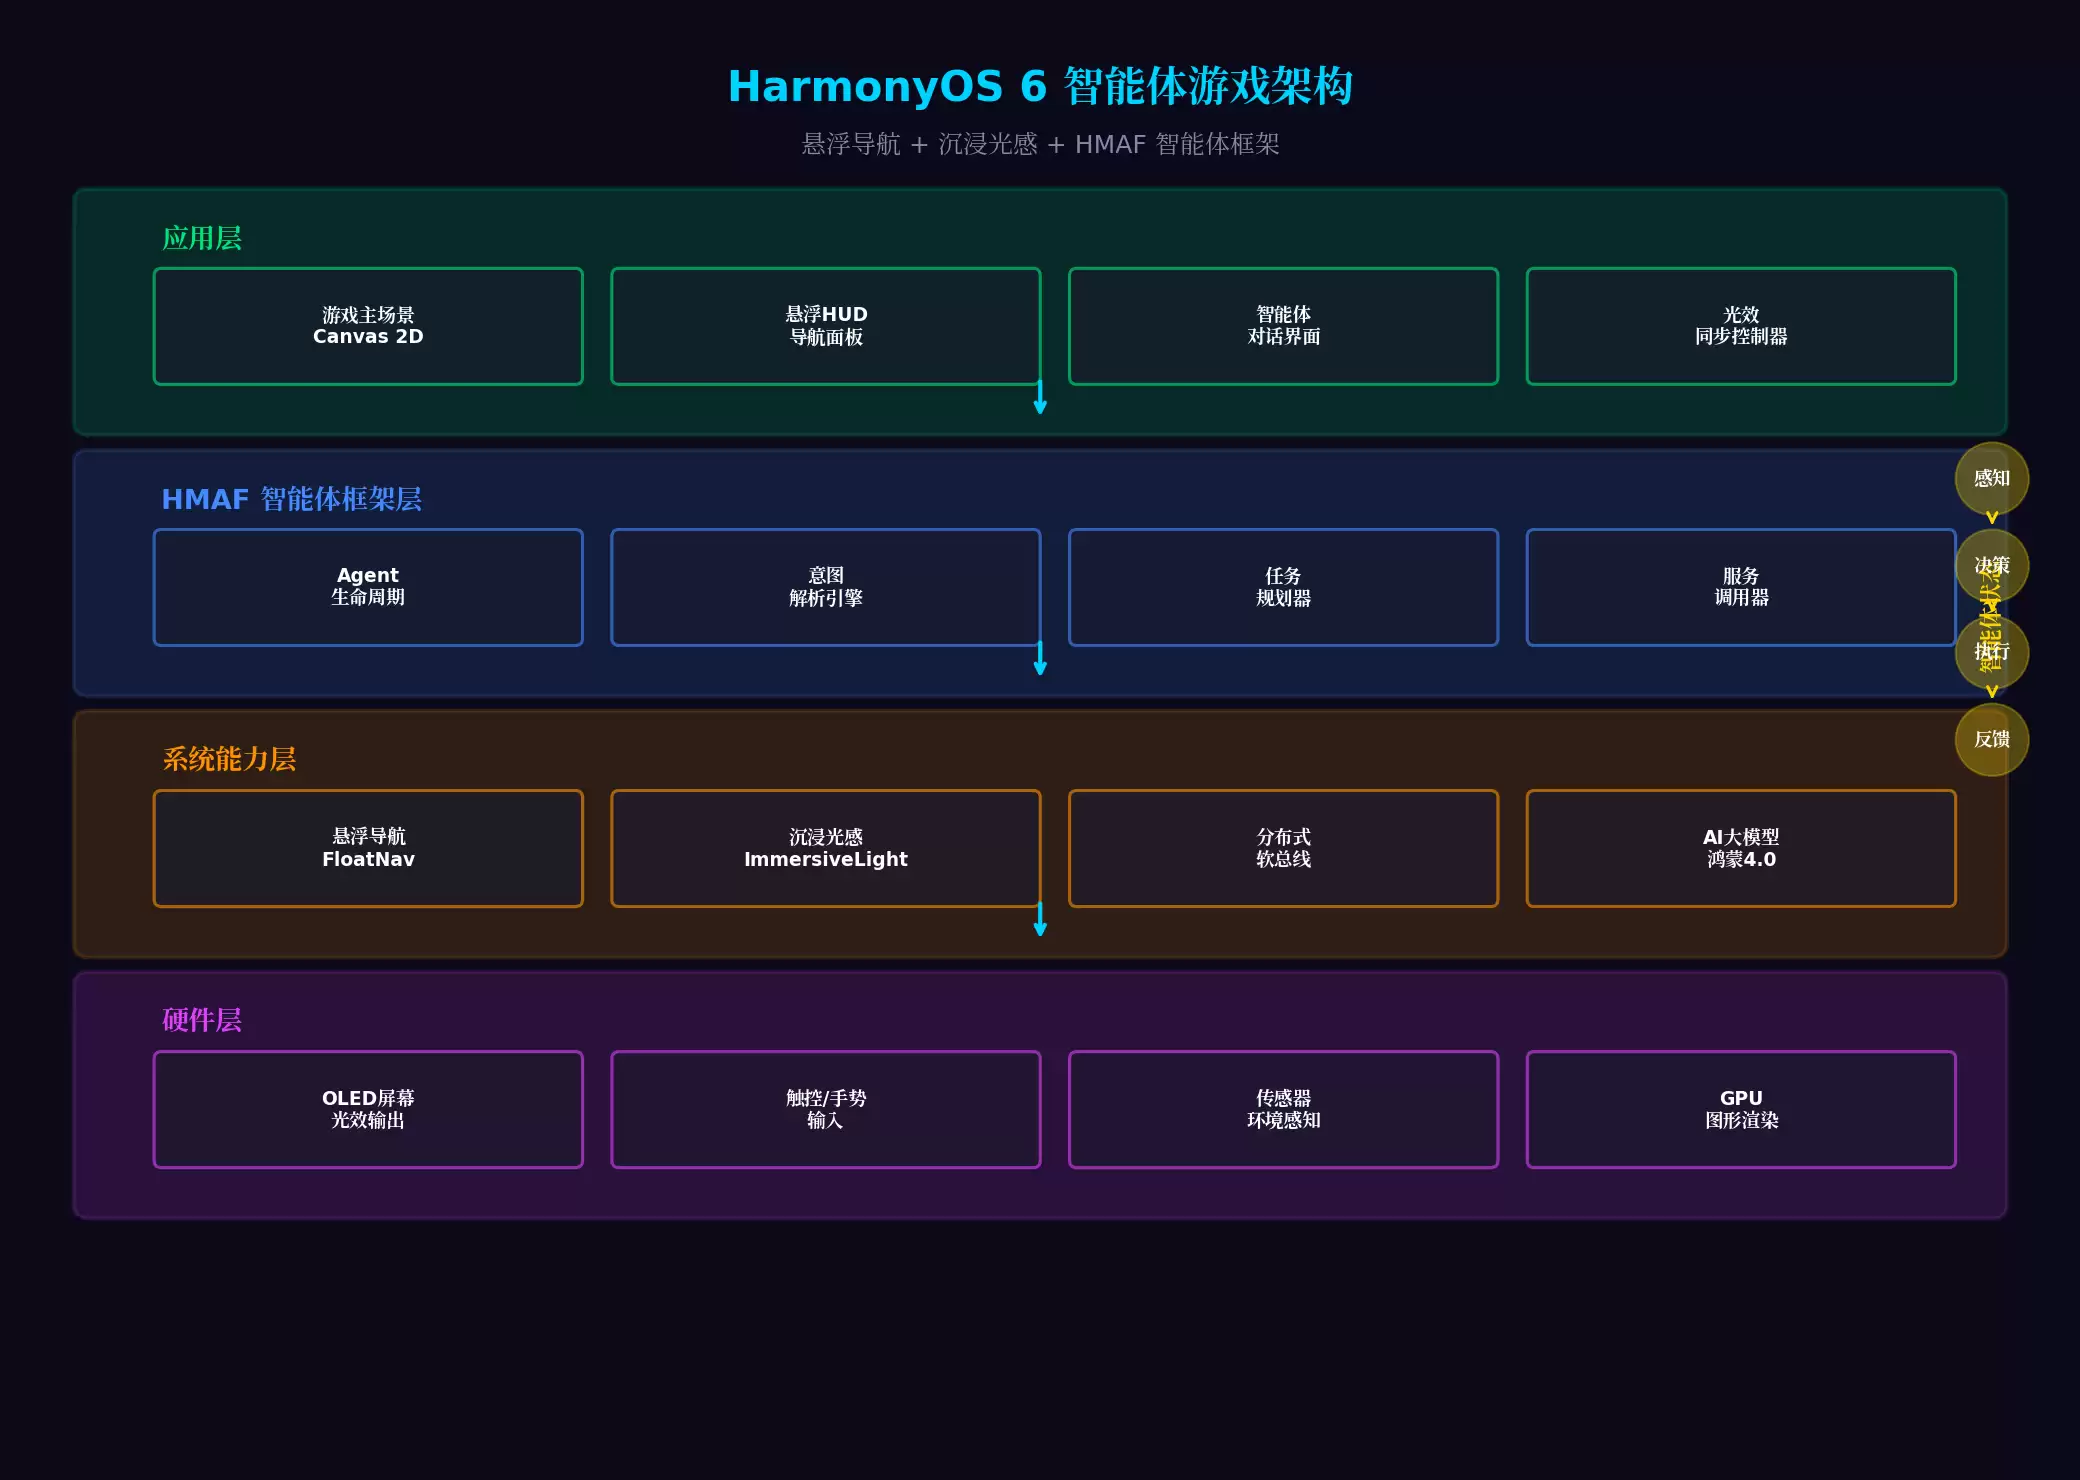Click the 决策 circle node

coord(1992,565)
